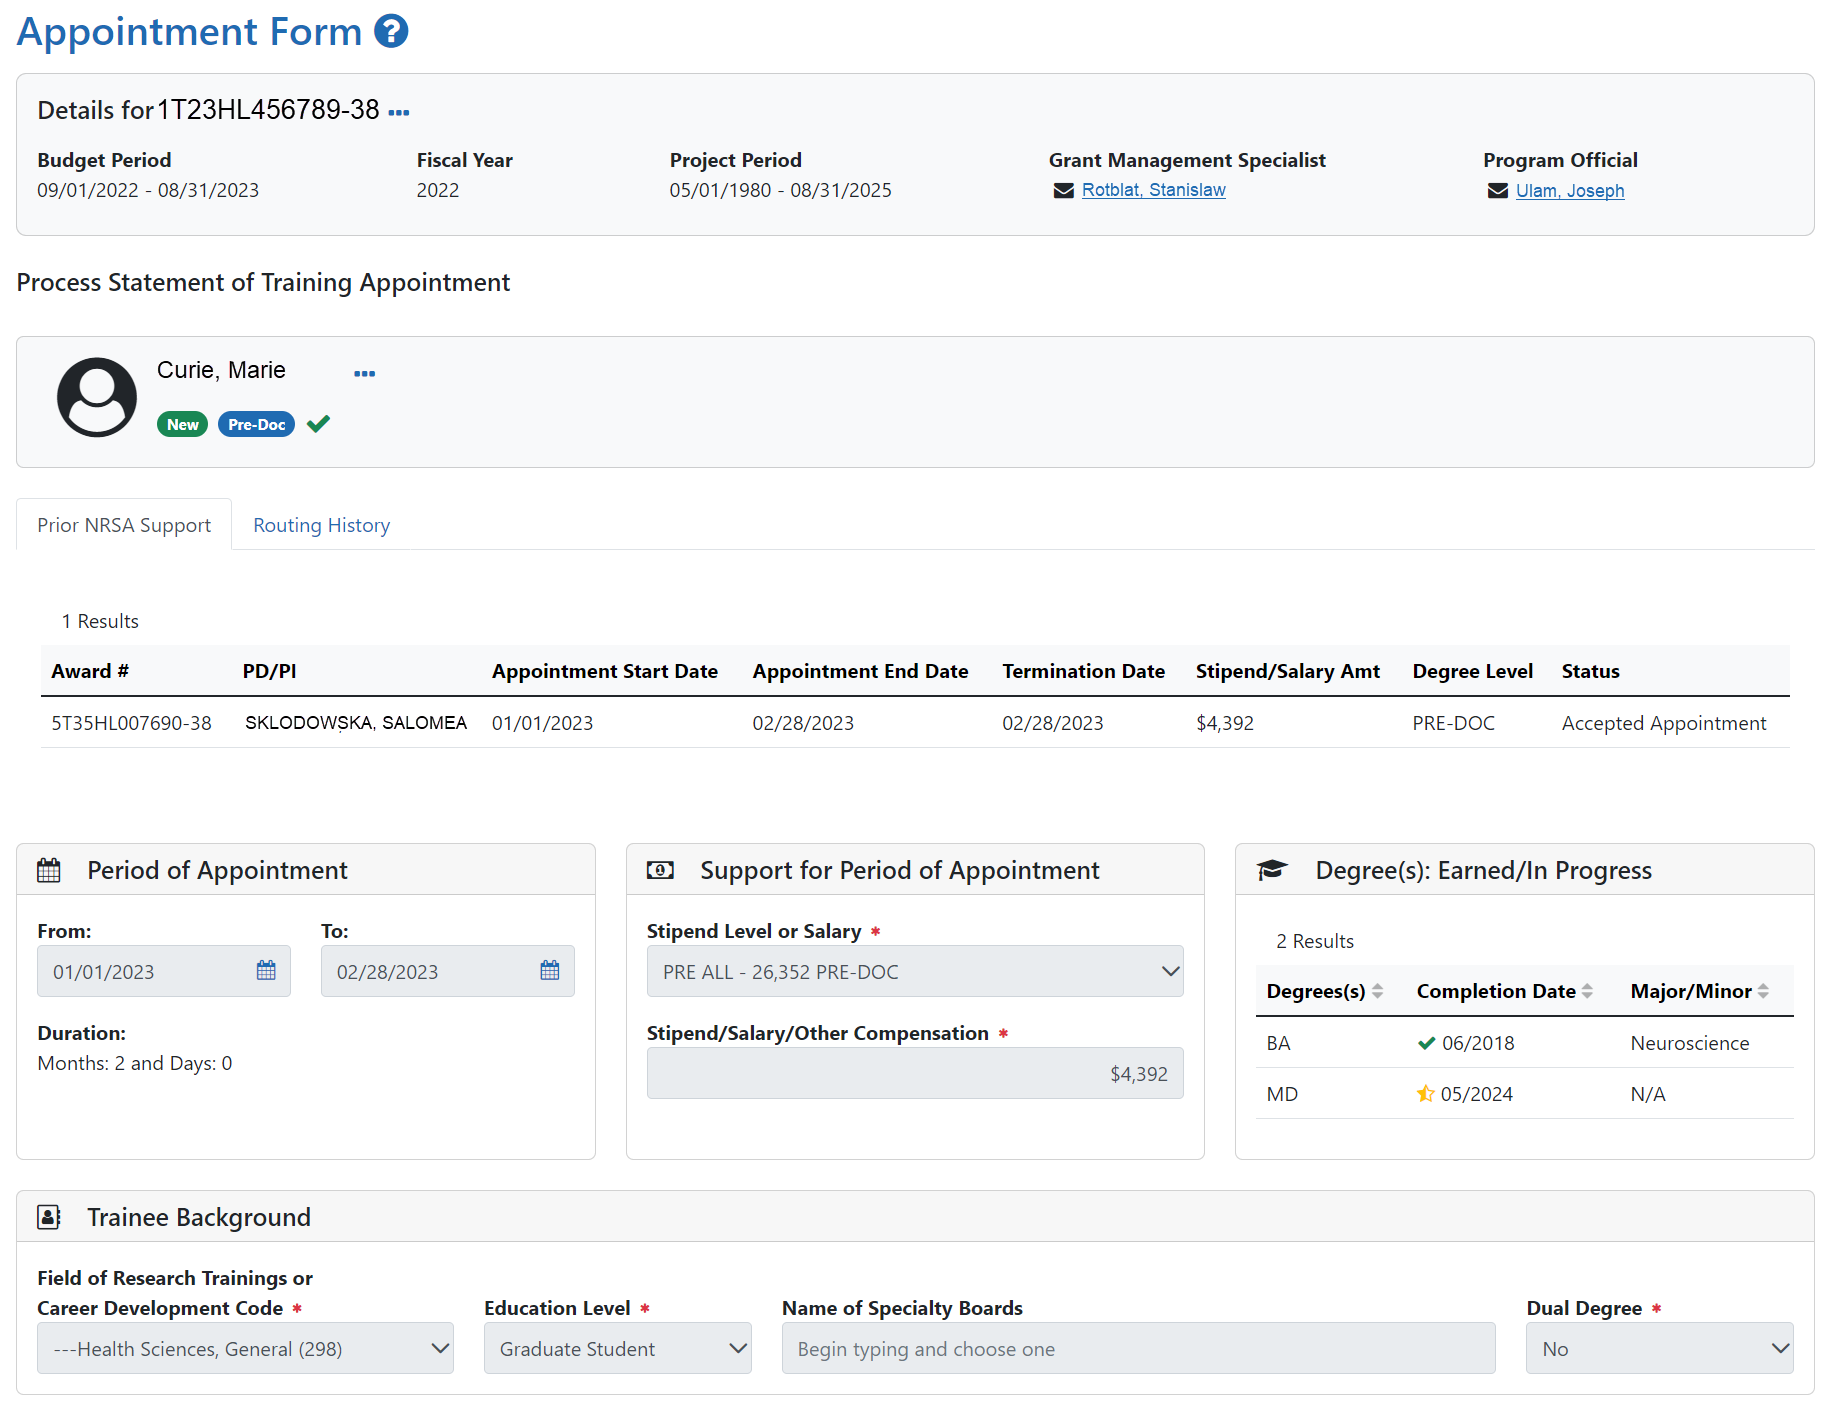Switch to the Routing History tab
1837x1414 pixels.
click(x=321, y=525)
